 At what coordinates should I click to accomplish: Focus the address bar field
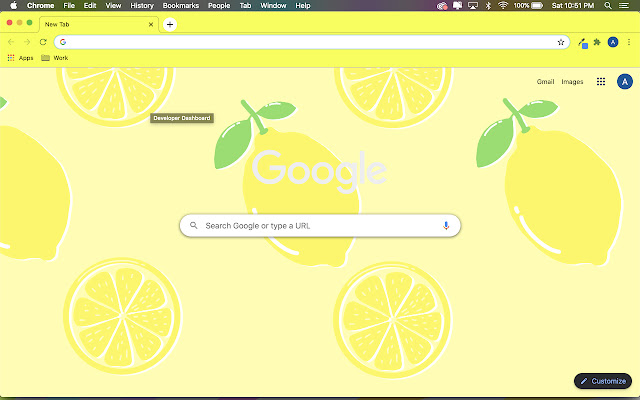312,42
